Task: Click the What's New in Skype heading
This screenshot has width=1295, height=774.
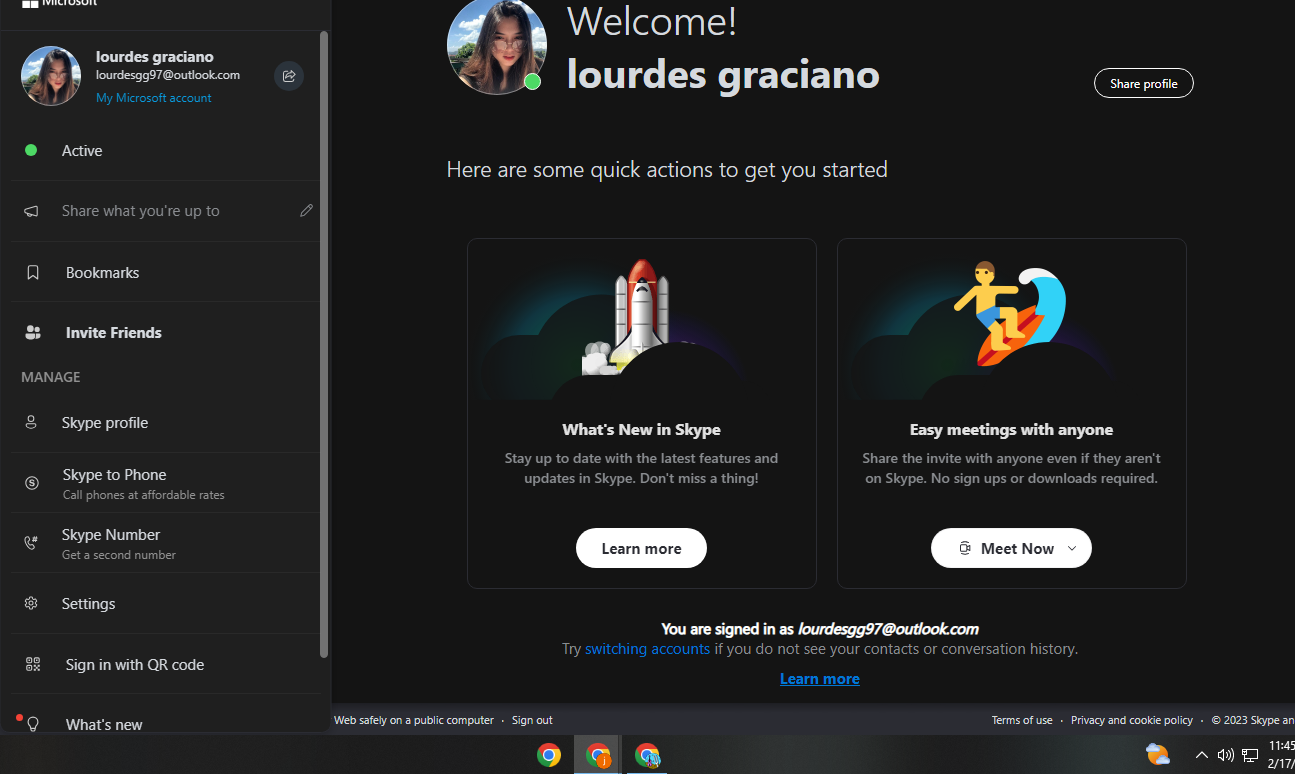Action: point(641,429)
